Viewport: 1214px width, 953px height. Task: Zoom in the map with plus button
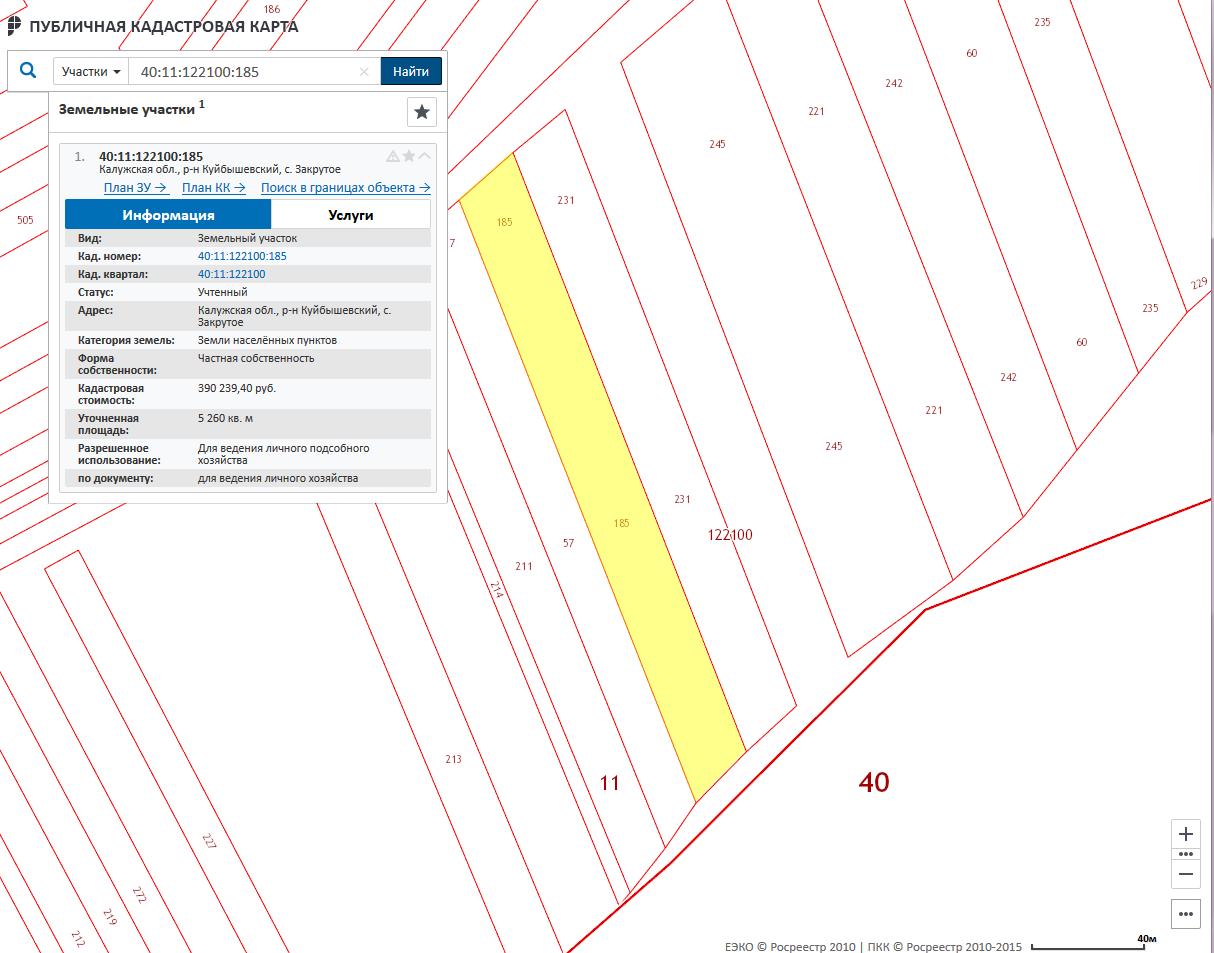[x=1186, y=834]
